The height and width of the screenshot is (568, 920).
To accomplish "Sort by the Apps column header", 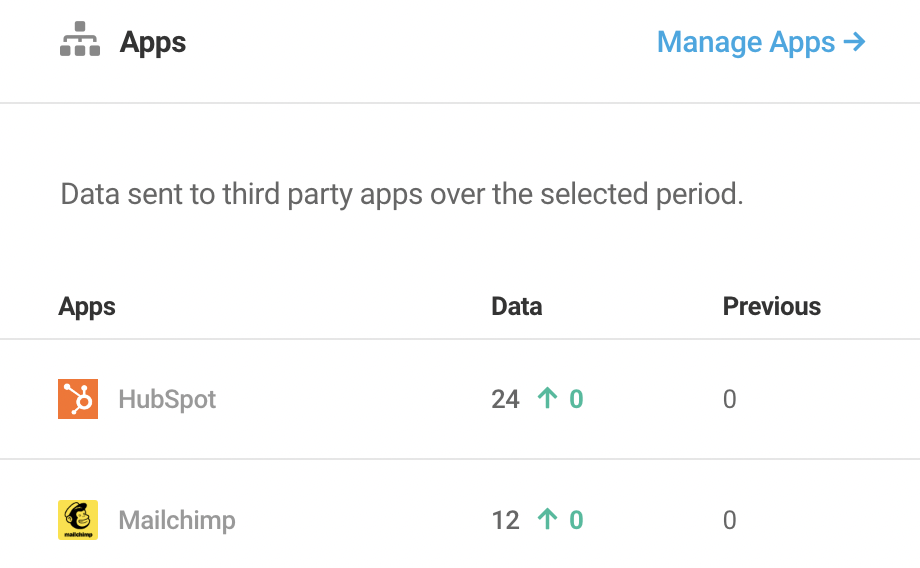I will (87, 306).
